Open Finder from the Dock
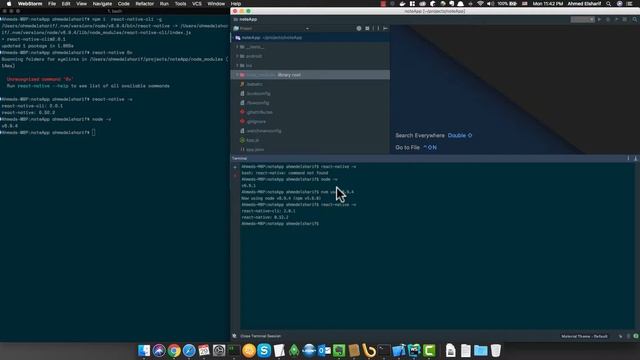 pyautogui.click(x=144, y=351)
